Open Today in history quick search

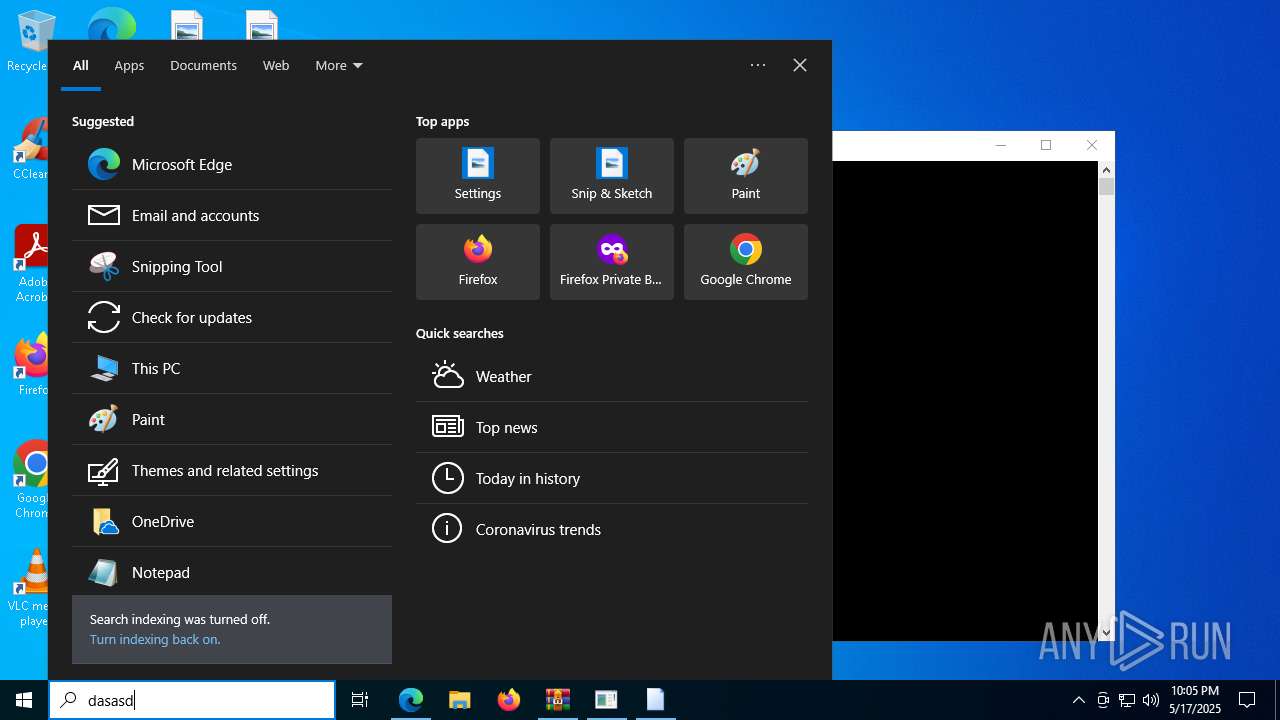pyautogui.click(x=612, y=478)
